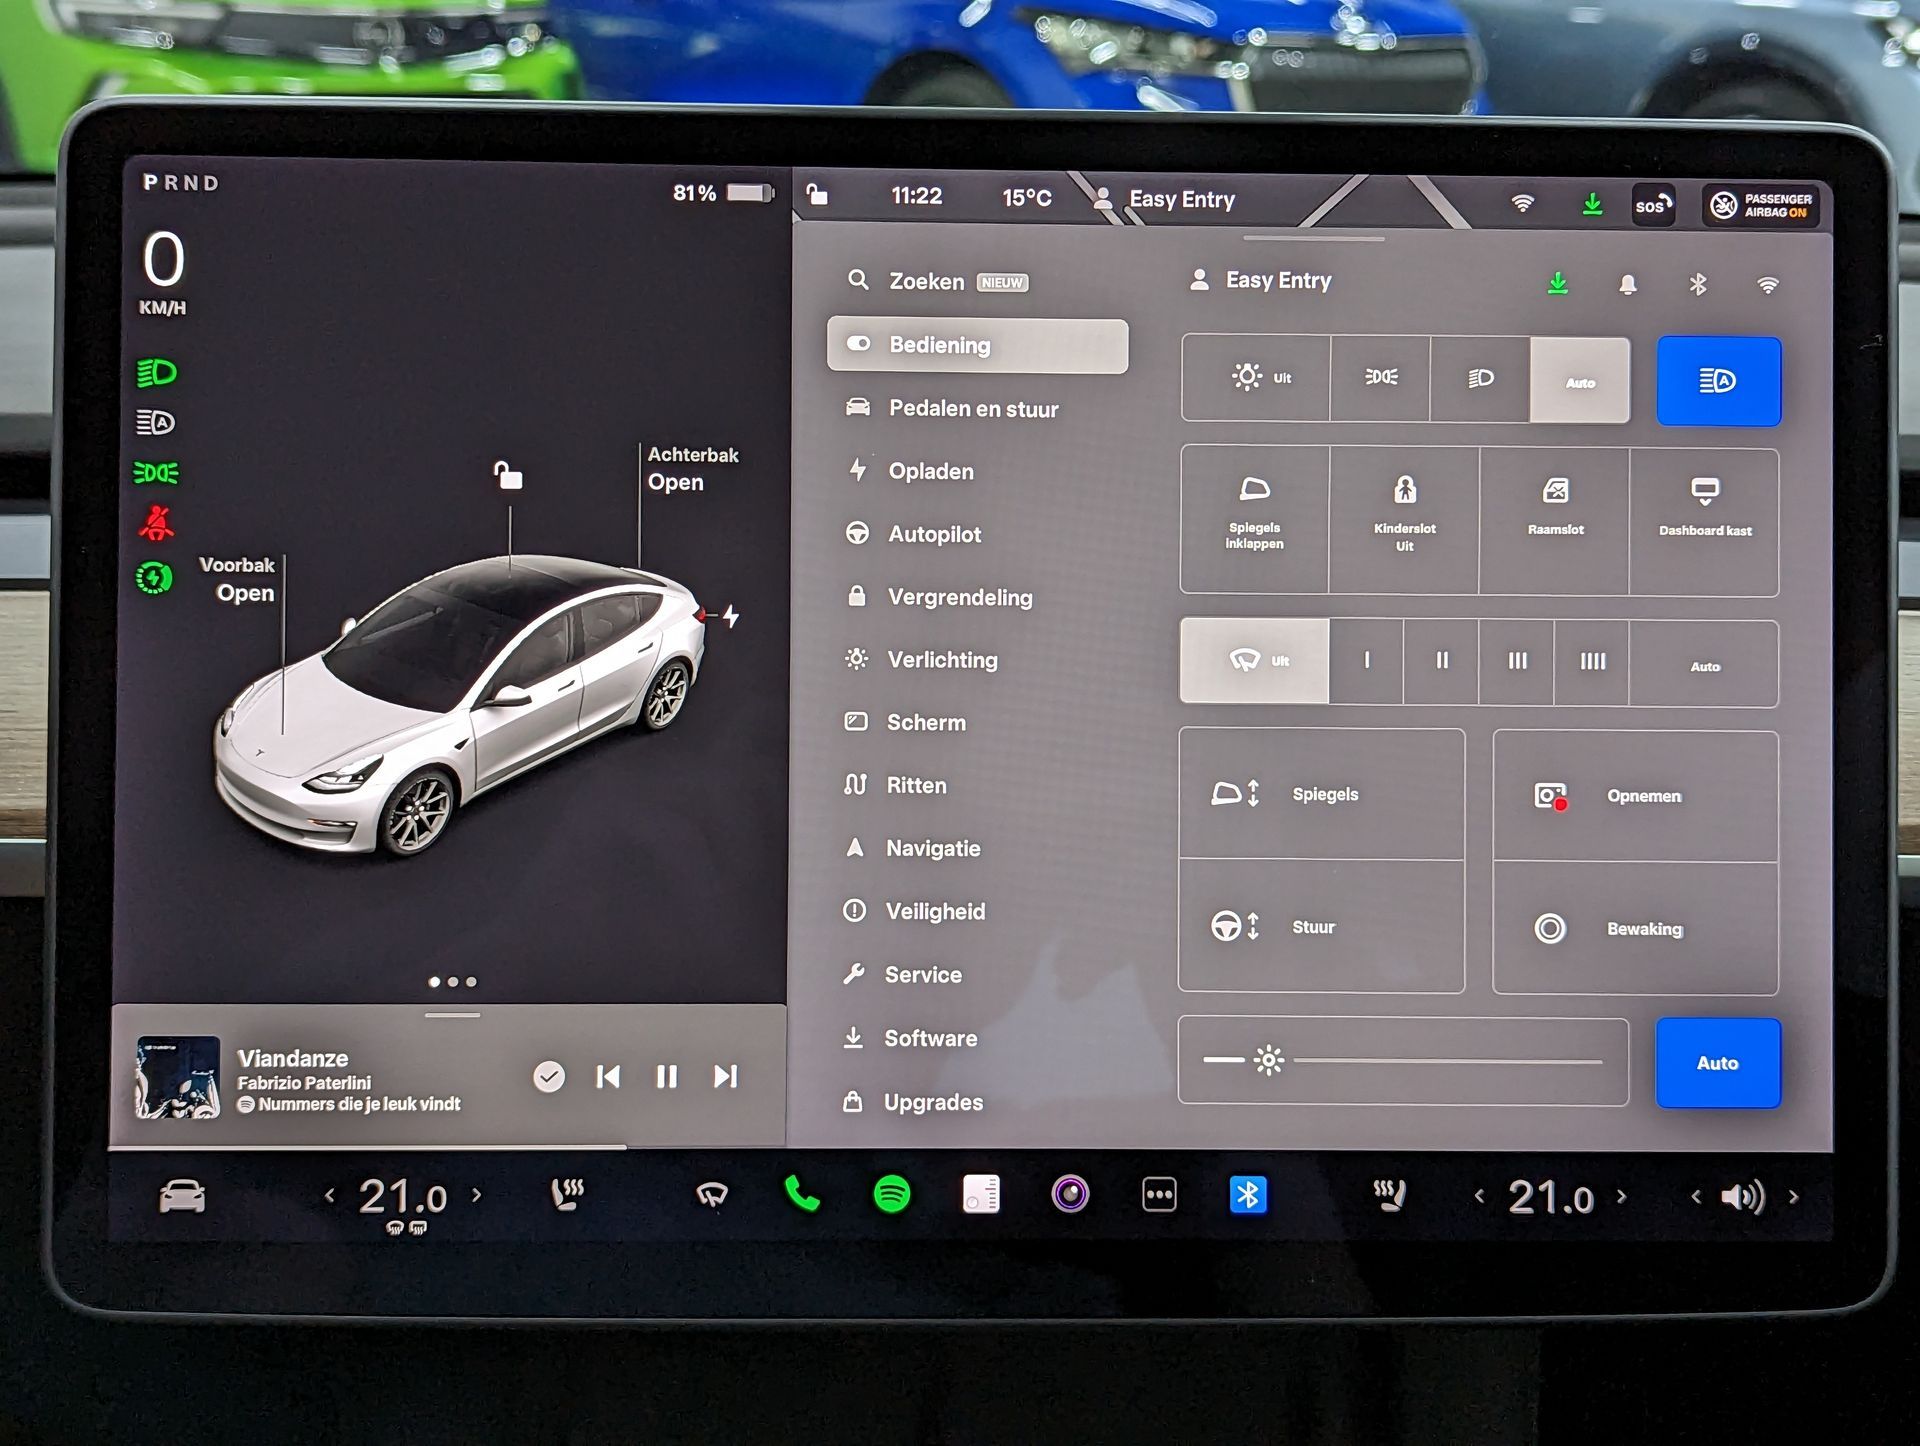Tap the Stuur steering adjust button

click(1321, 927)
